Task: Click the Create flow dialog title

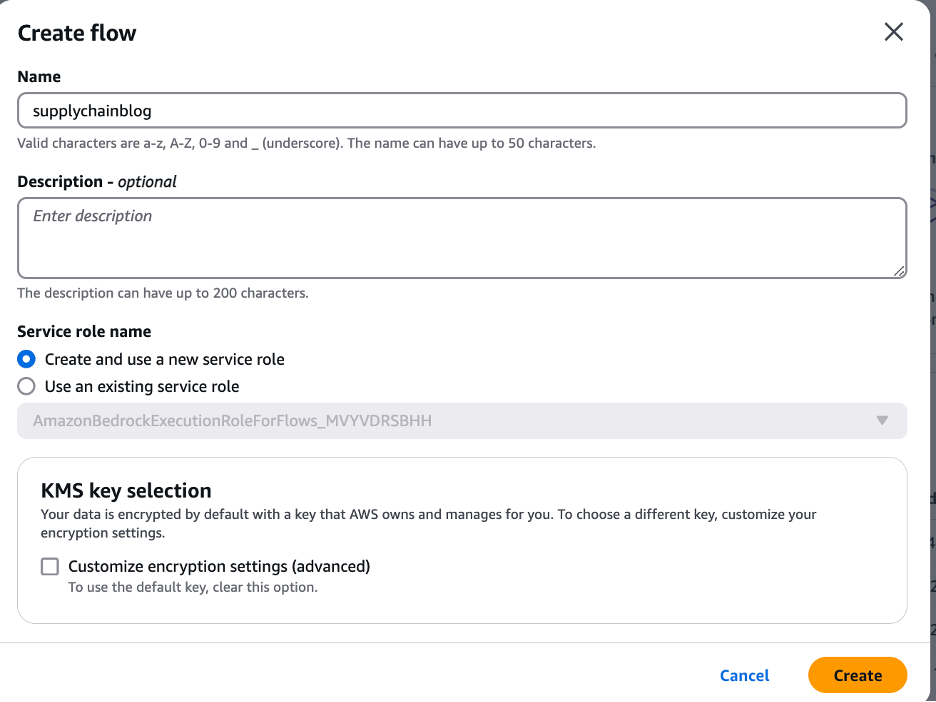Action: point(77,33)
